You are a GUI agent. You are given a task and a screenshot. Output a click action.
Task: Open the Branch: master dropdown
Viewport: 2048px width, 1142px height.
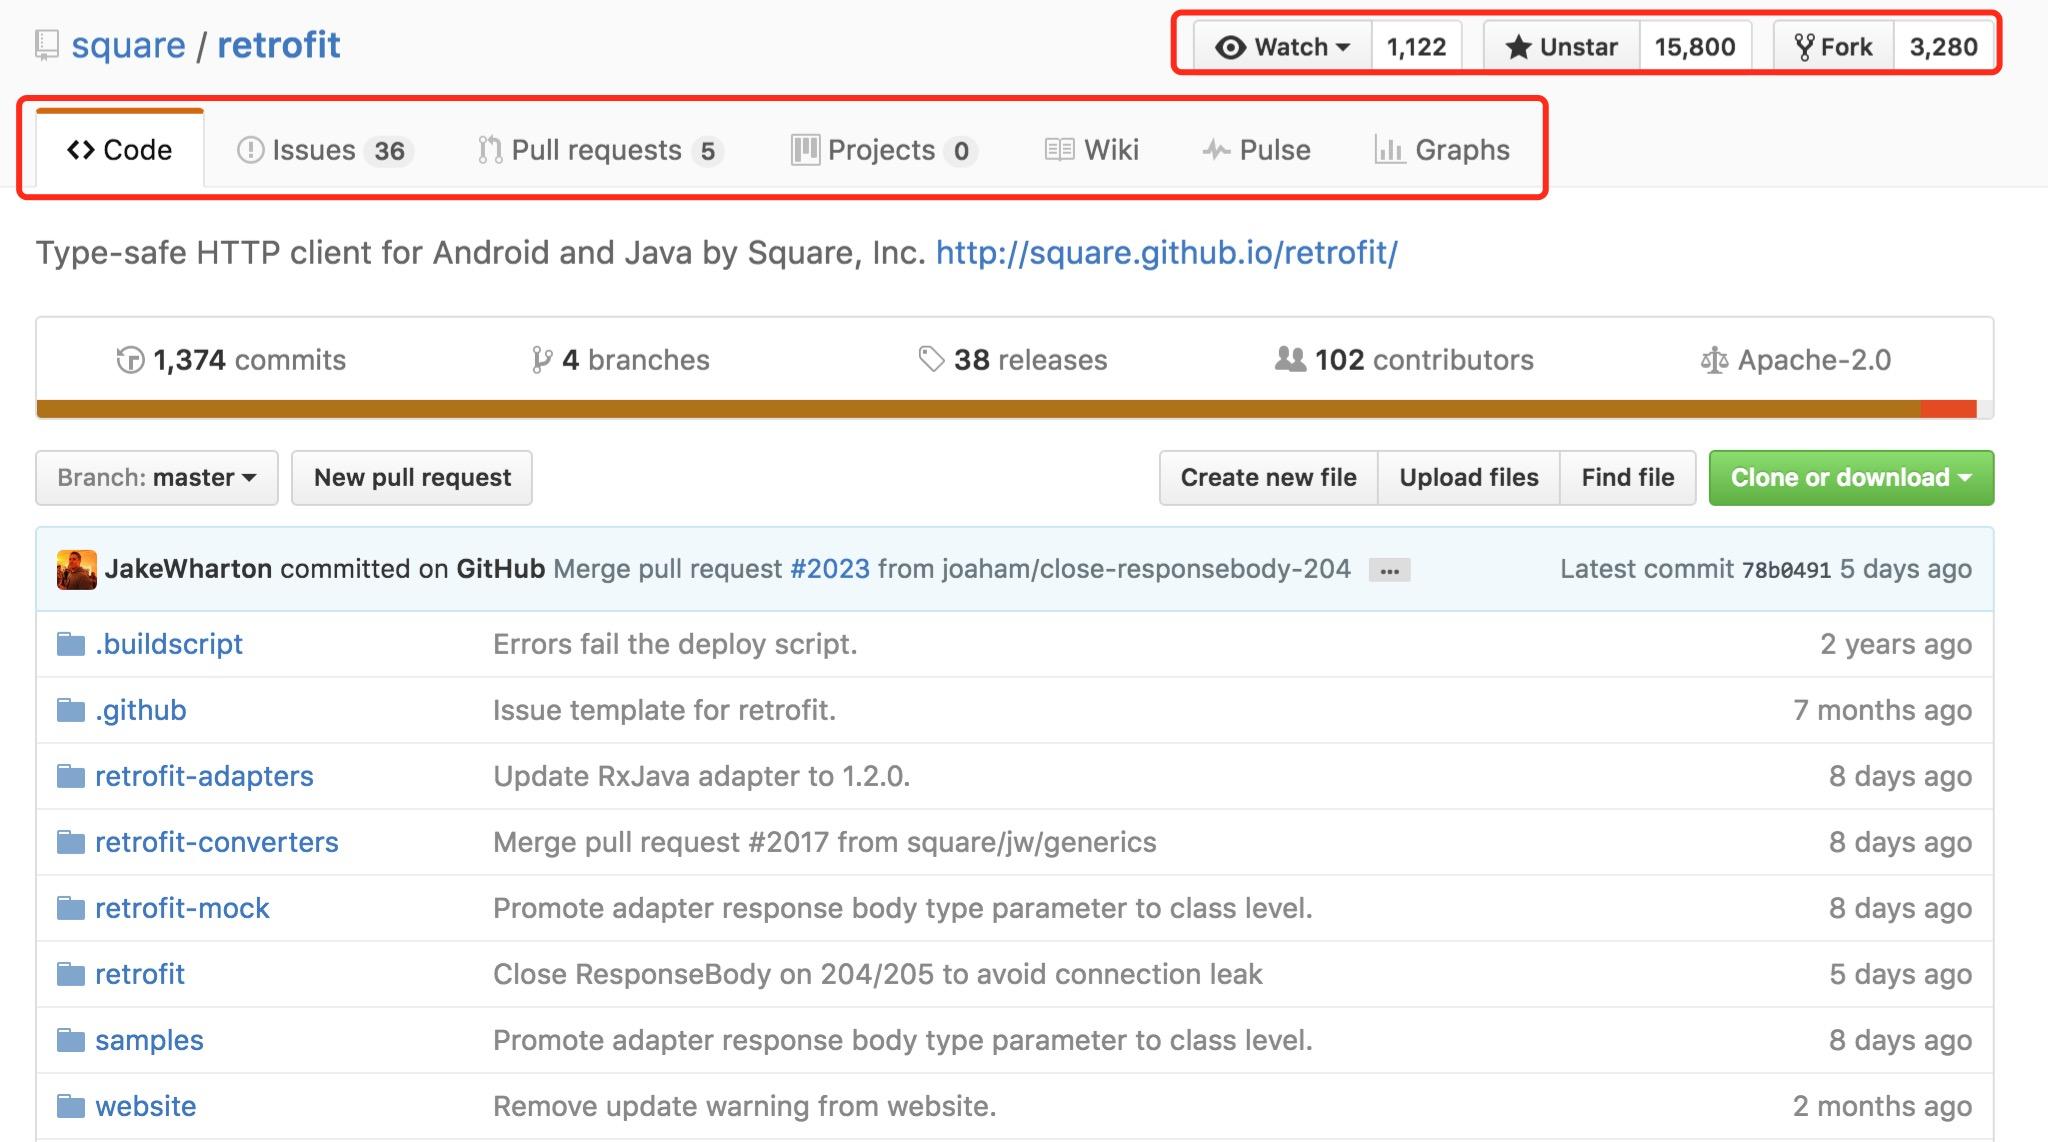coord(156,477)
